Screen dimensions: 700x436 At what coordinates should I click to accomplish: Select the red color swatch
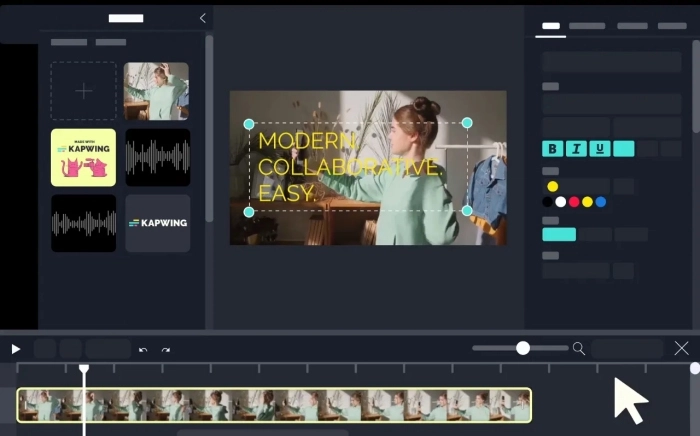(574, 202)
